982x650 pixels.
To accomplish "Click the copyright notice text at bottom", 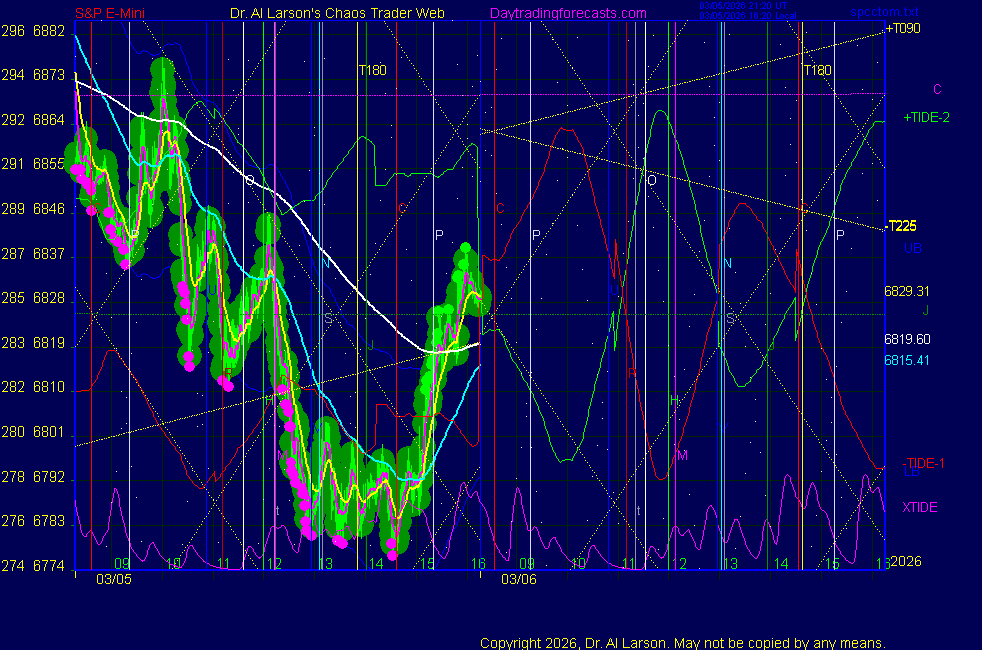I will coord(682,642).
